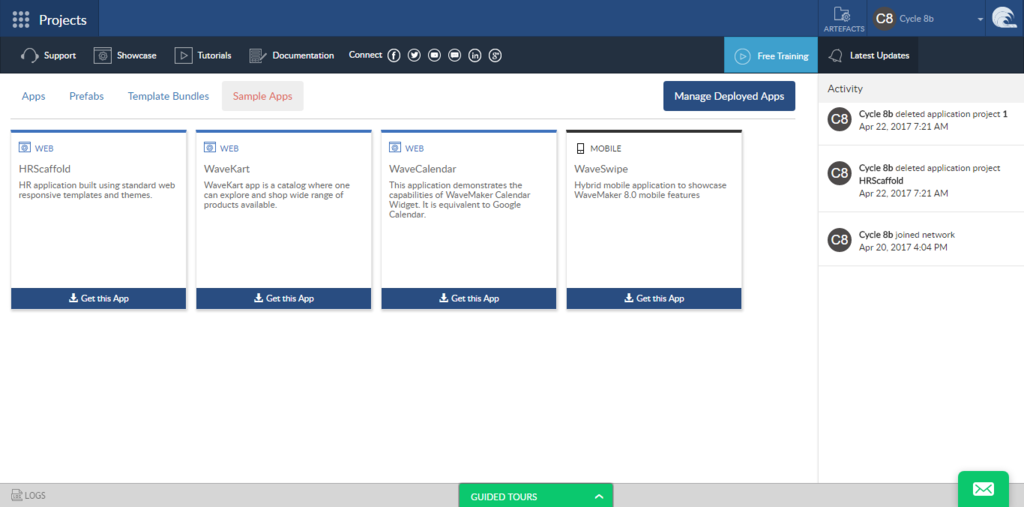Click avatar beside deleted project 1 activity
The image size is (1024, 507).
[839, 120]
